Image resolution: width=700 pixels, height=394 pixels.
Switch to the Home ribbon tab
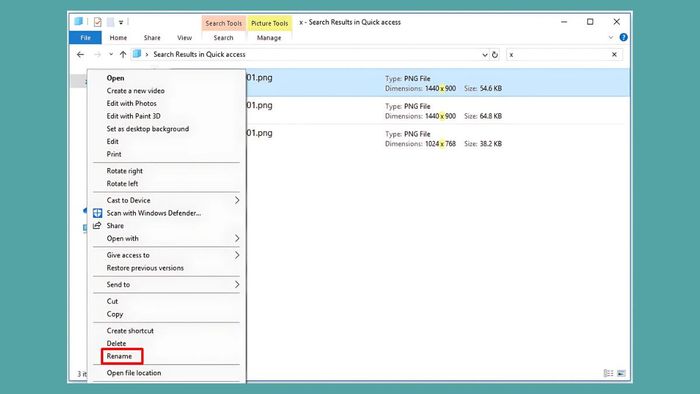click(x=118, y=38)
